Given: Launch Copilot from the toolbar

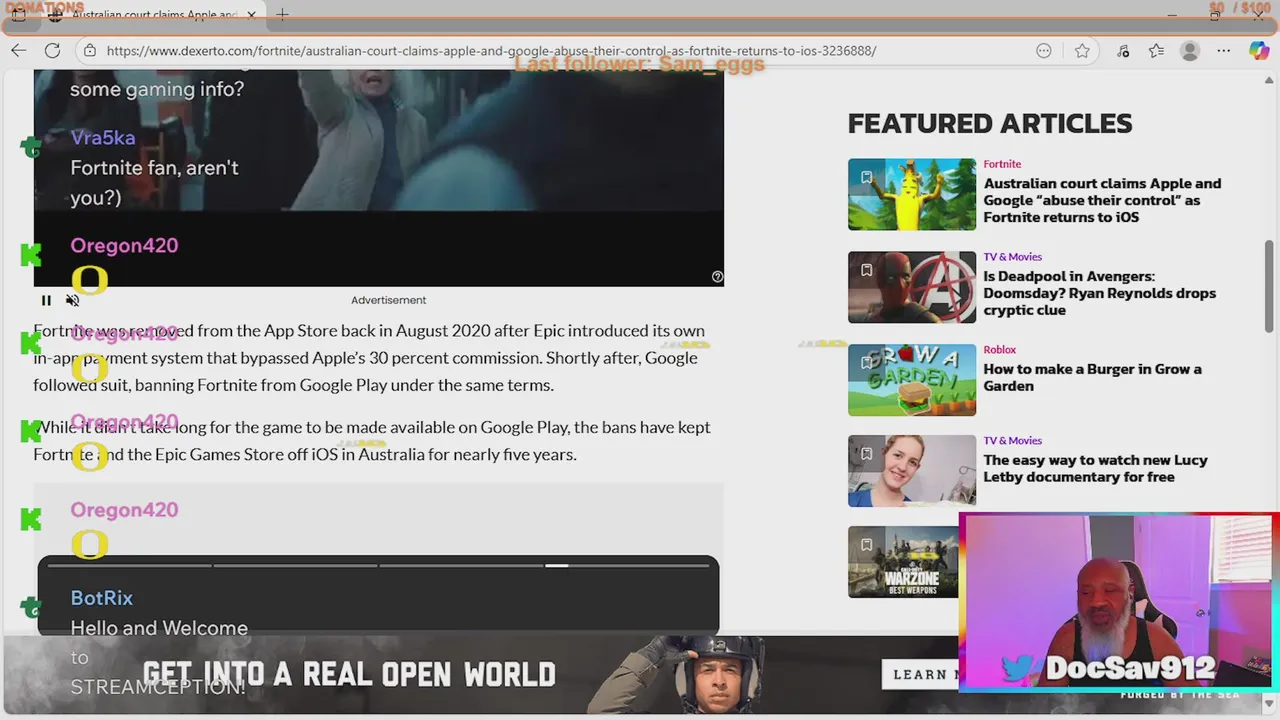Looking at the screenshot, I should [1259, 50].
